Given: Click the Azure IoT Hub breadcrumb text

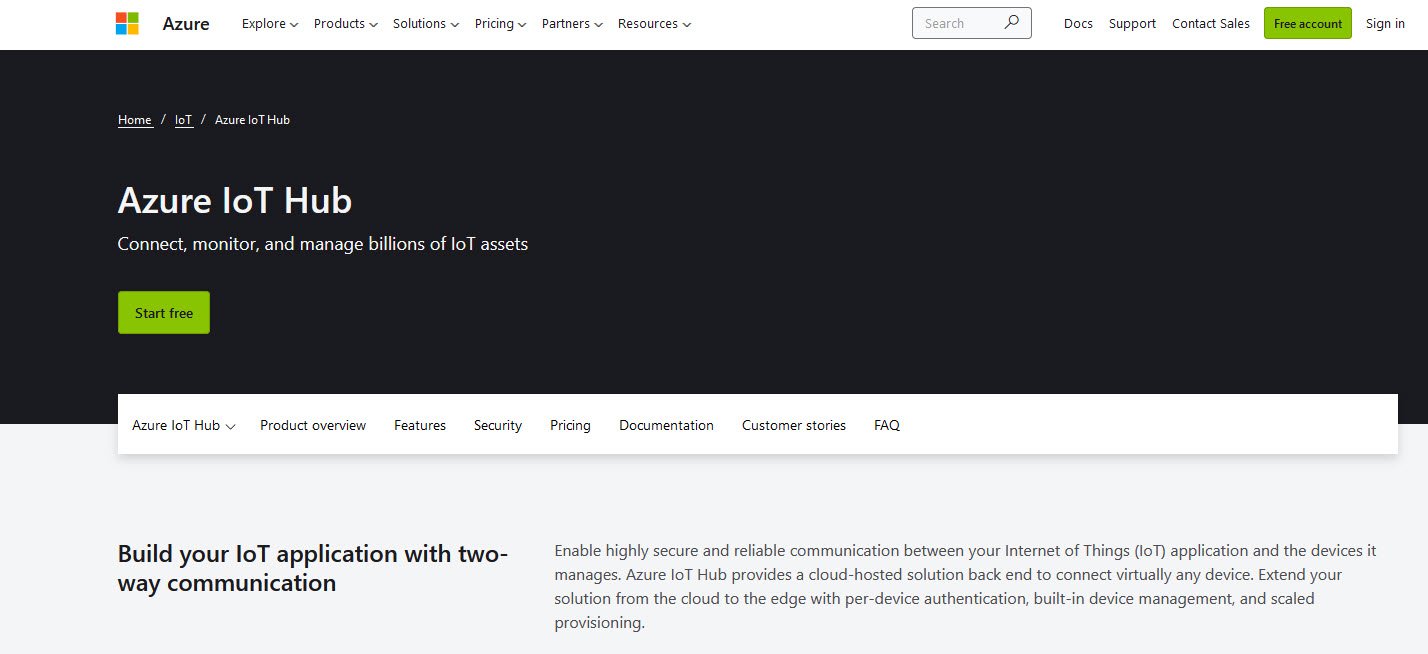Looking at the screenshot, I should pyautogui.click(x=252, y=120).
